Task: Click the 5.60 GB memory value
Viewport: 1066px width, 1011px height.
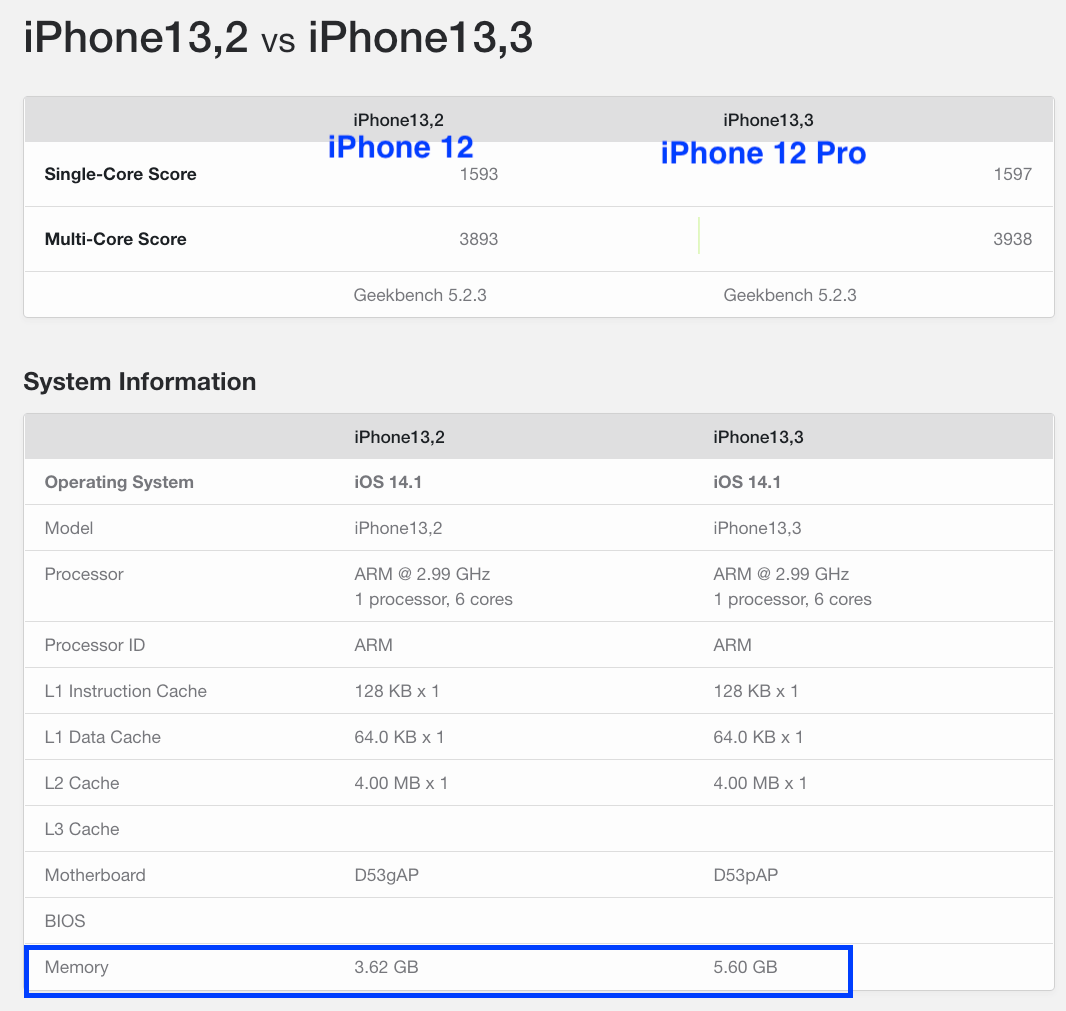Action: (745, 967)
